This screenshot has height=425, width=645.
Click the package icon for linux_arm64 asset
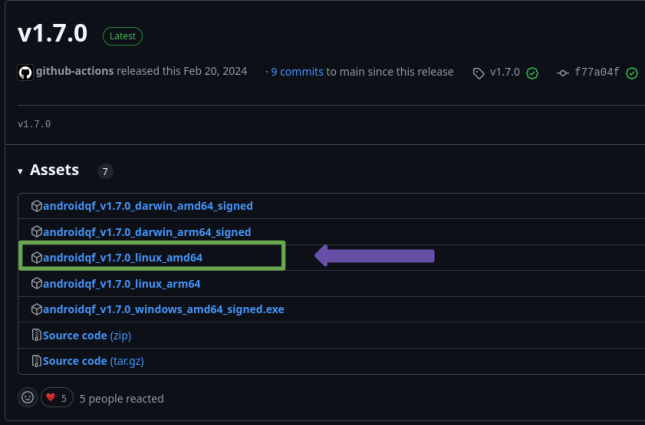pyautogui.click(x=37, y=284)
